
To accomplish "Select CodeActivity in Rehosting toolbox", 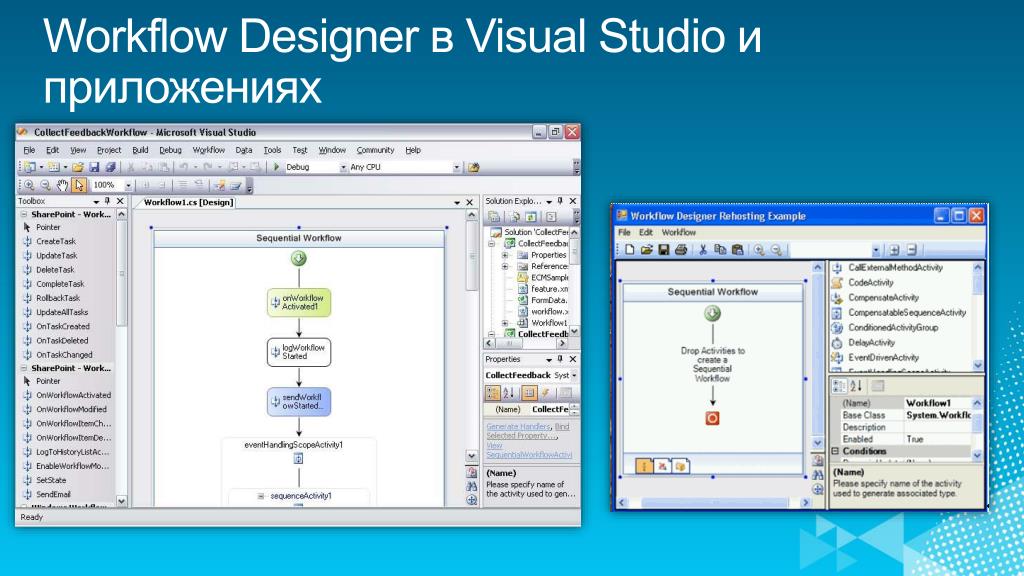I will [x=870, y=283].
